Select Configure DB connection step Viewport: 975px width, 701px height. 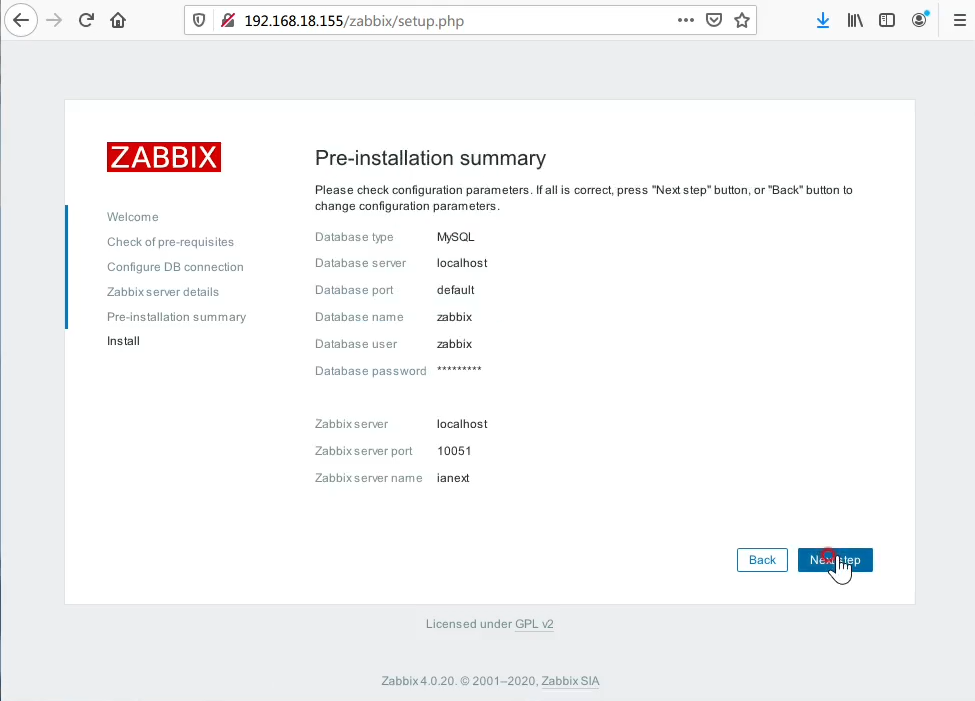175,267
